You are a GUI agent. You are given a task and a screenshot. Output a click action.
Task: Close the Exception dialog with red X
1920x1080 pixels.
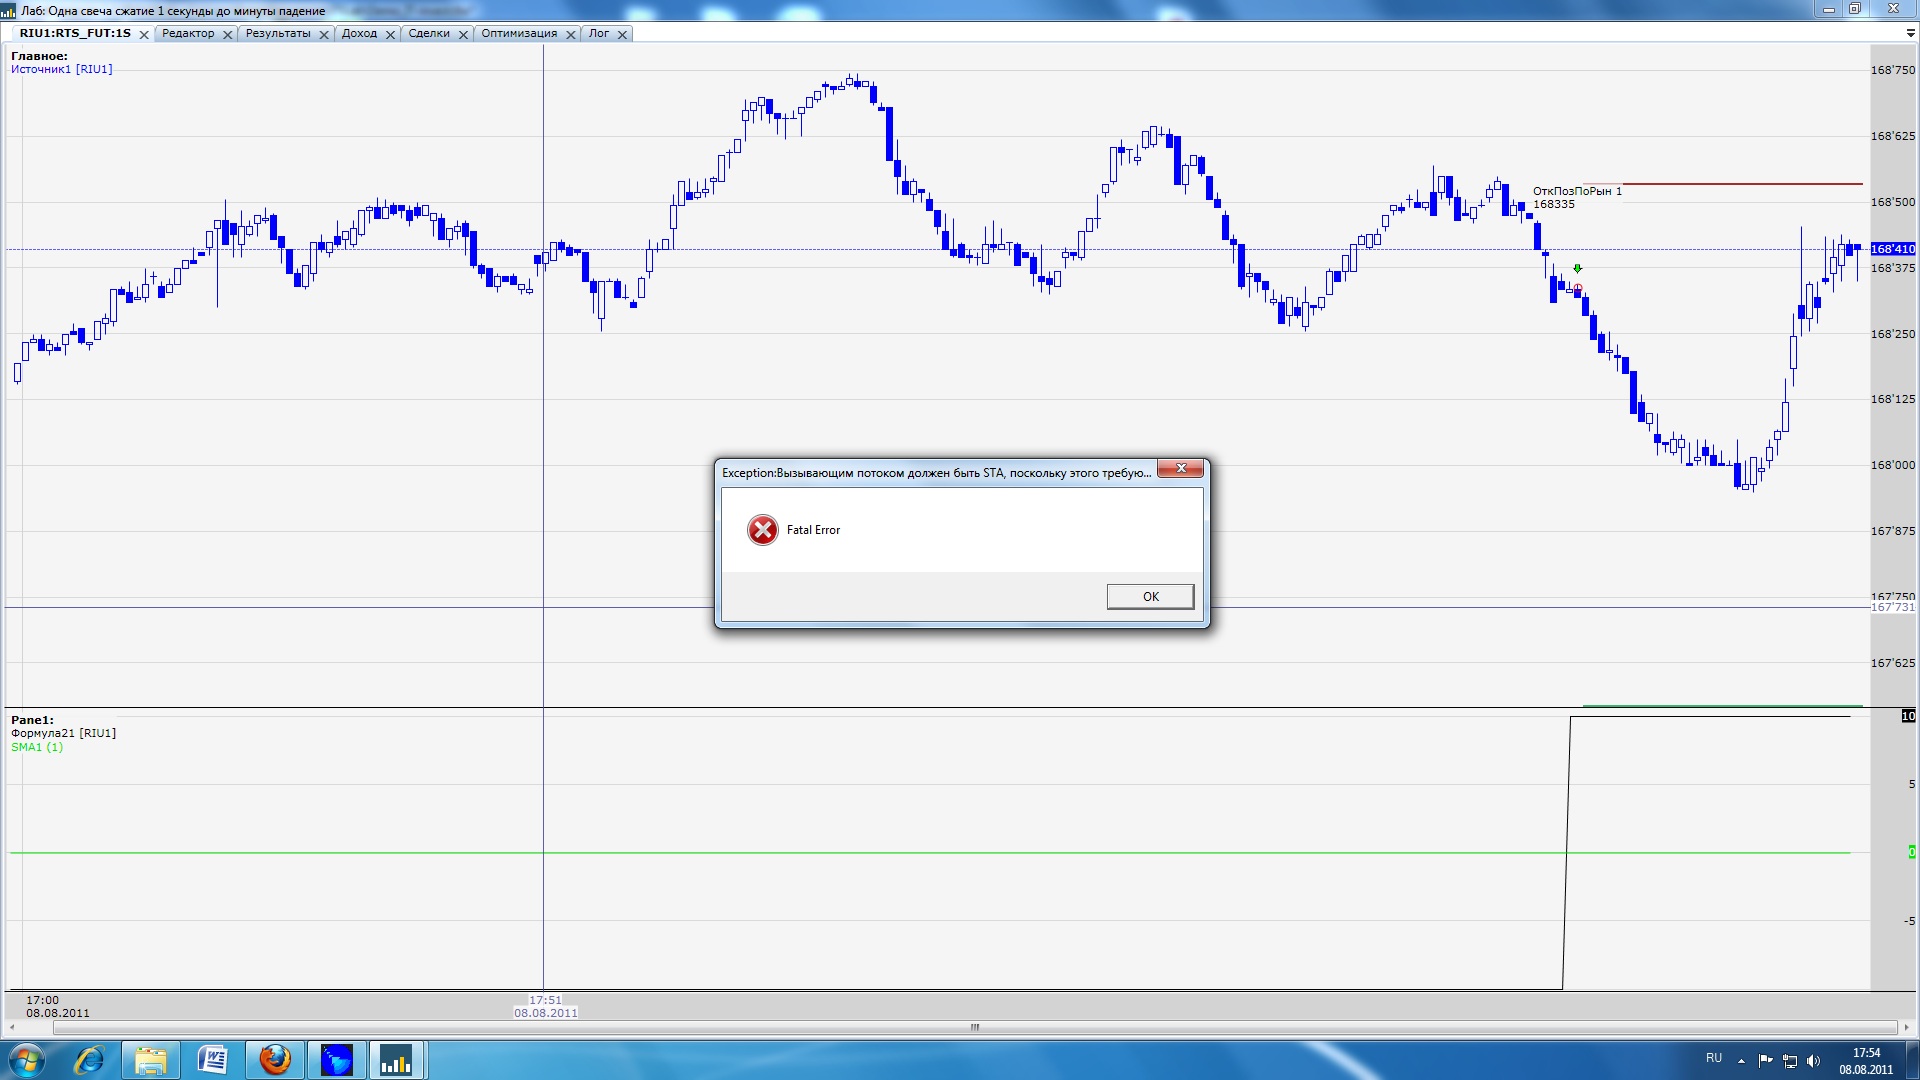tap(1180, 468)
